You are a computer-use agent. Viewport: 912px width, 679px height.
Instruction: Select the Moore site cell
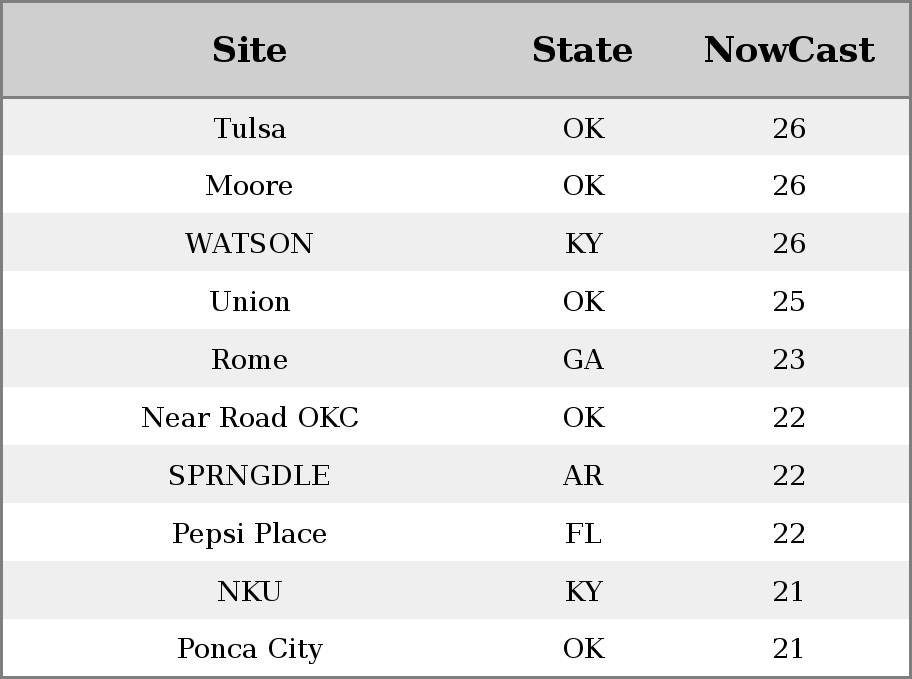pyautogui.click(x=250, y=186)
